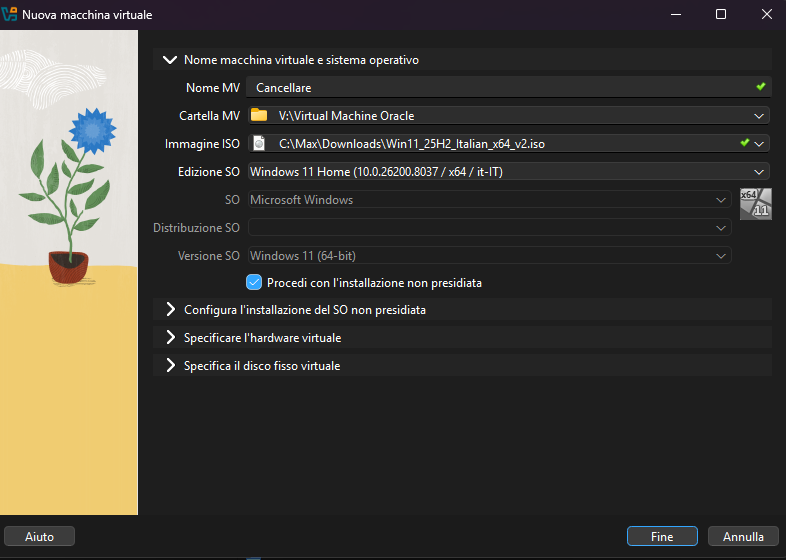Open the Cartella MV folder dropdown
The height and width of the screenshot is (560, 786).
pos(758,116)
